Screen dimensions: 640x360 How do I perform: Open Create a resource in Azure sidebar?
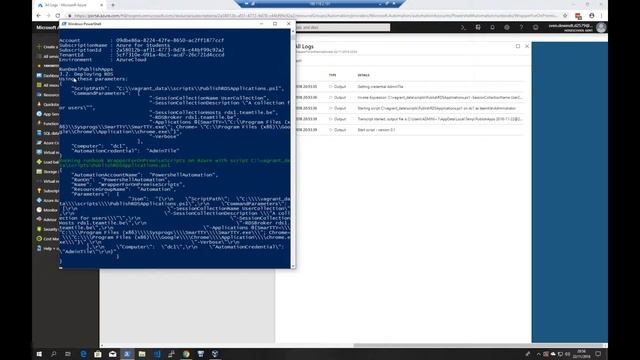(47, 47)
